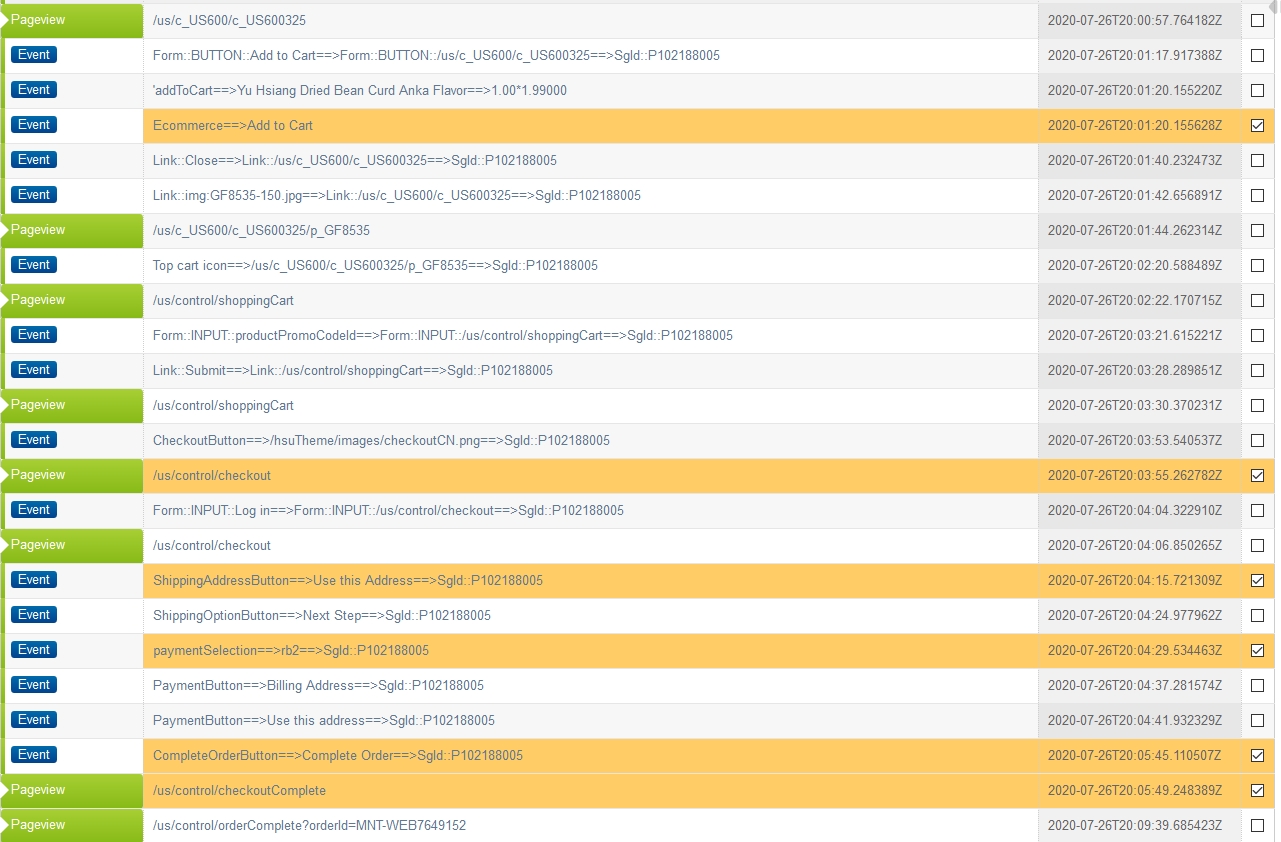Tick checkbox for shoppingCart pageview at 20:03:30

(1257, 406)
